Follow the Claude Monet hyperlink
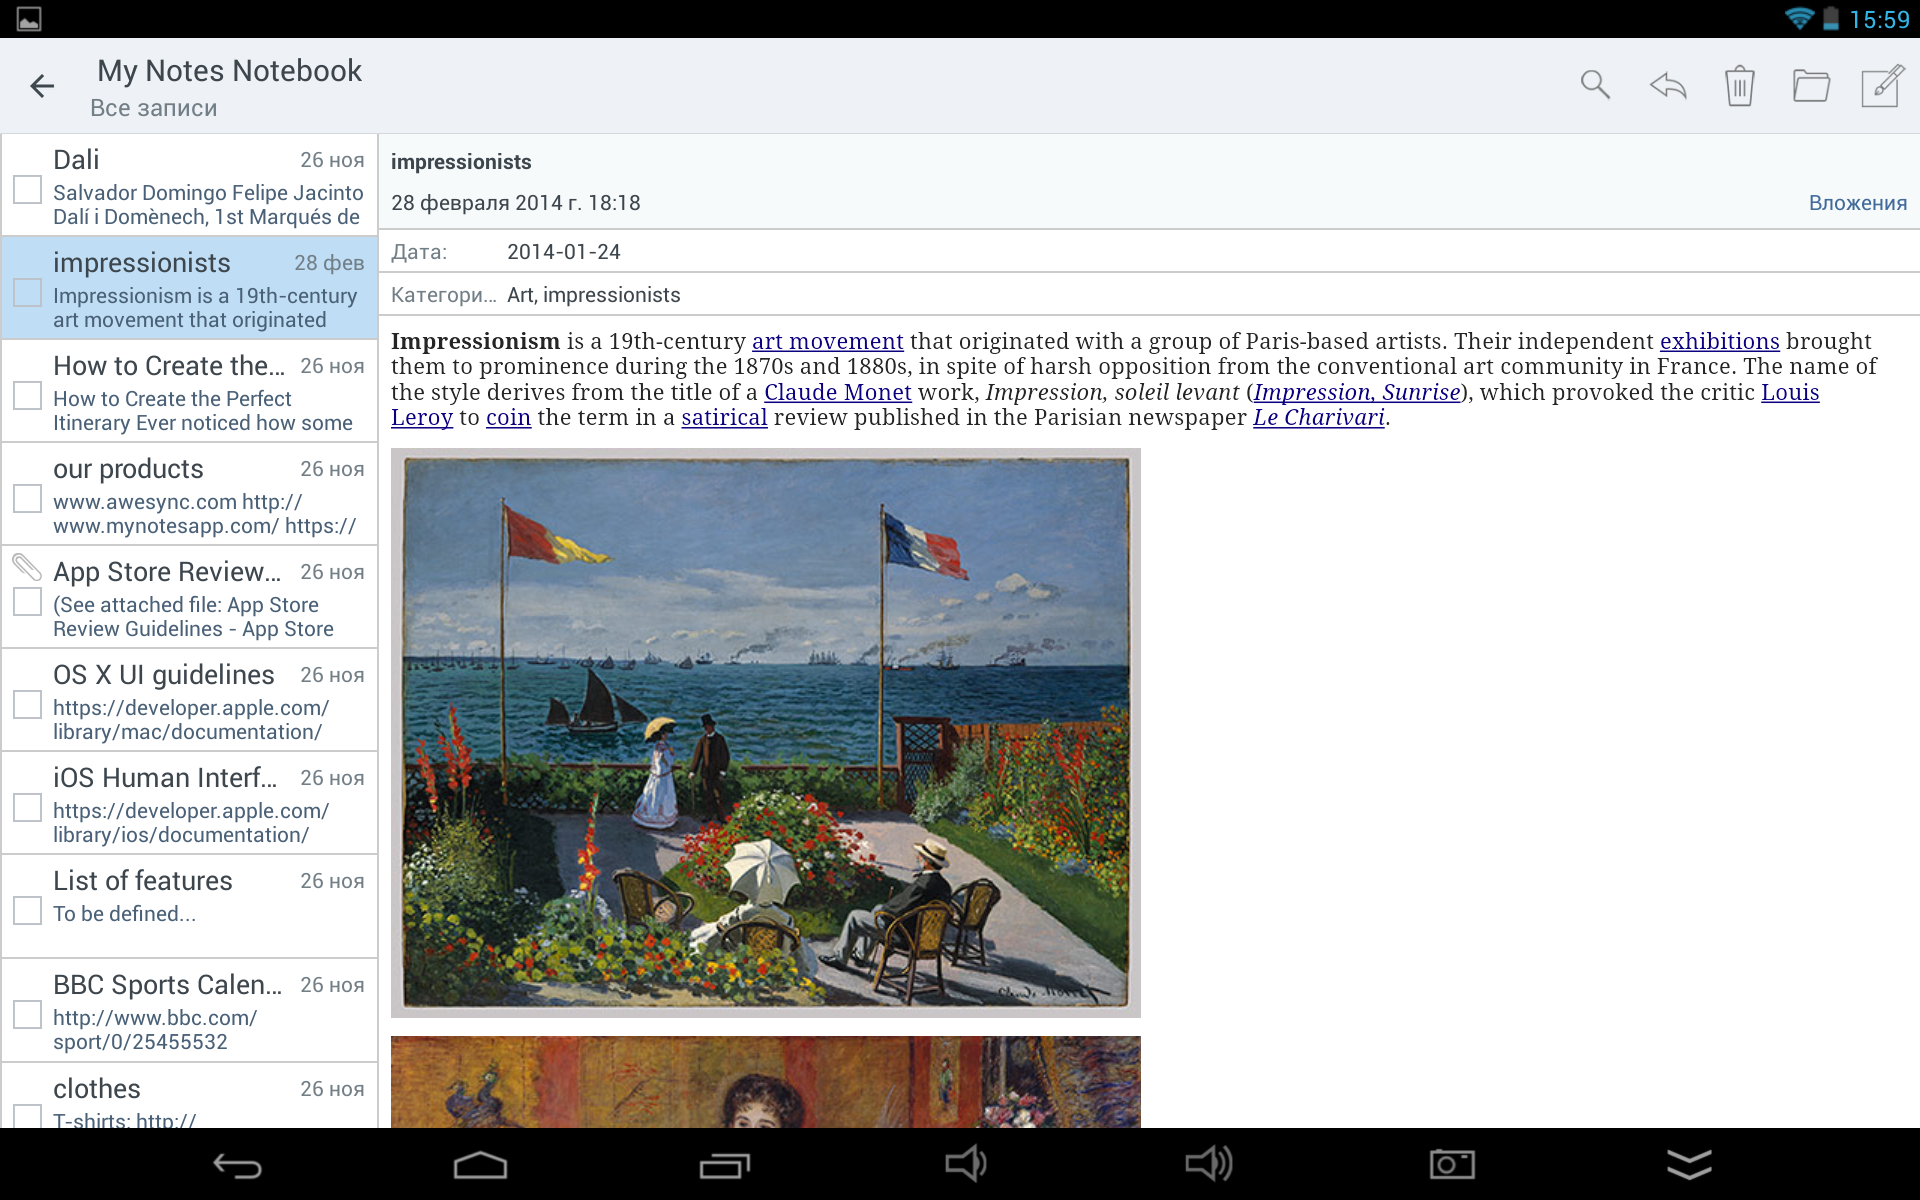This screenshot has width=1920, height=1200. tap(837, 392)
